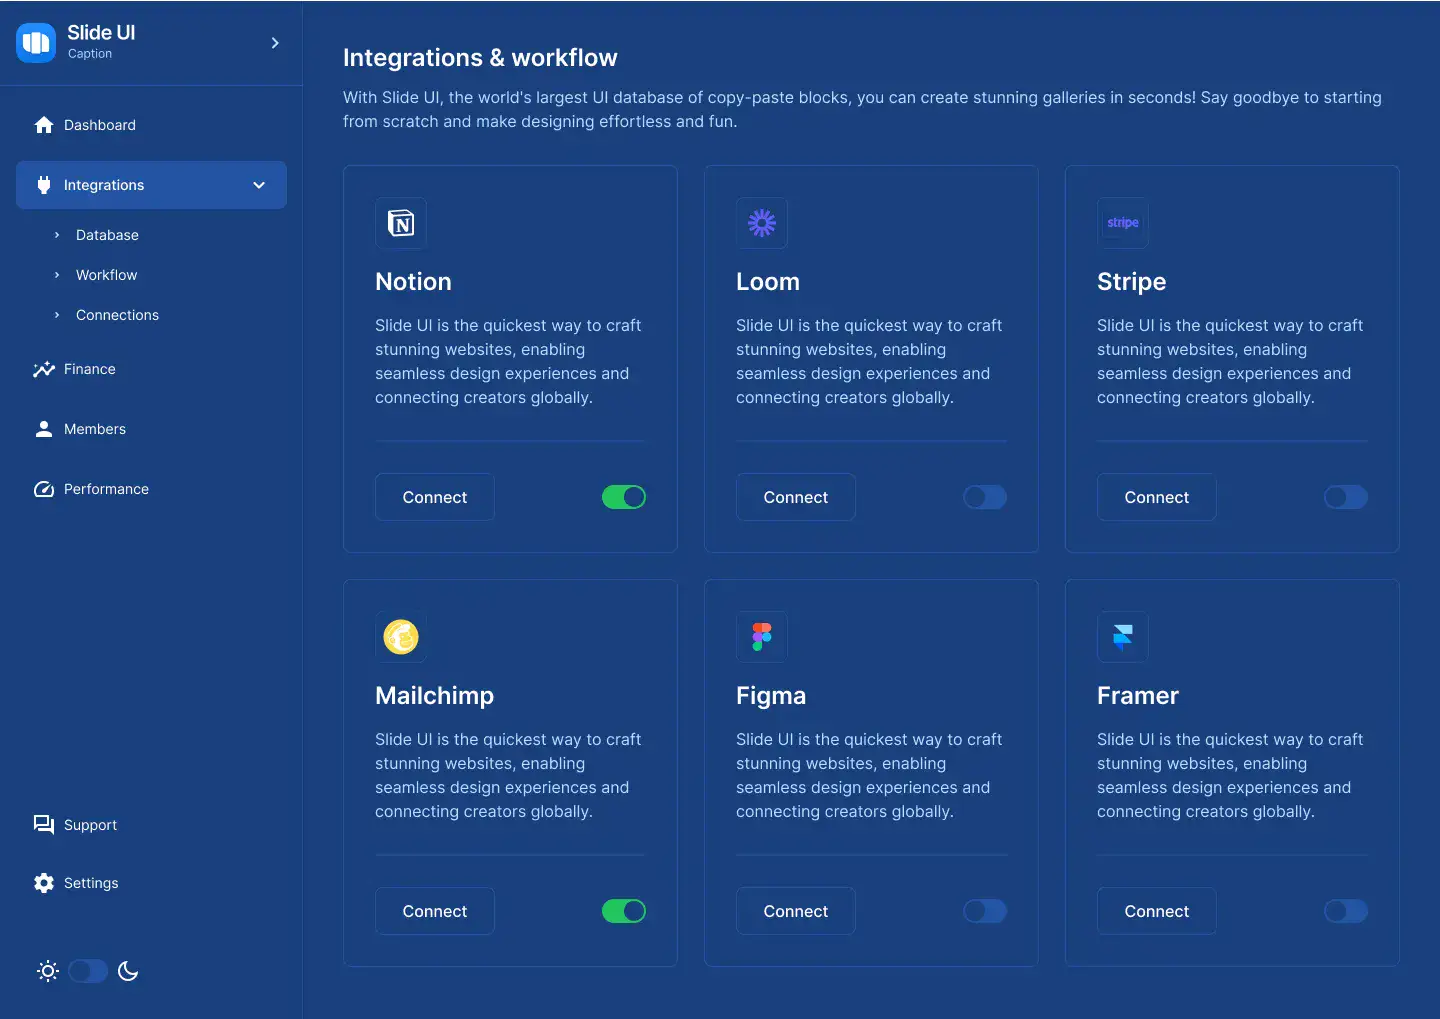Screen dimensions: 1440x1019
Task: Click the Members person icon
Action: pos(44,429)
